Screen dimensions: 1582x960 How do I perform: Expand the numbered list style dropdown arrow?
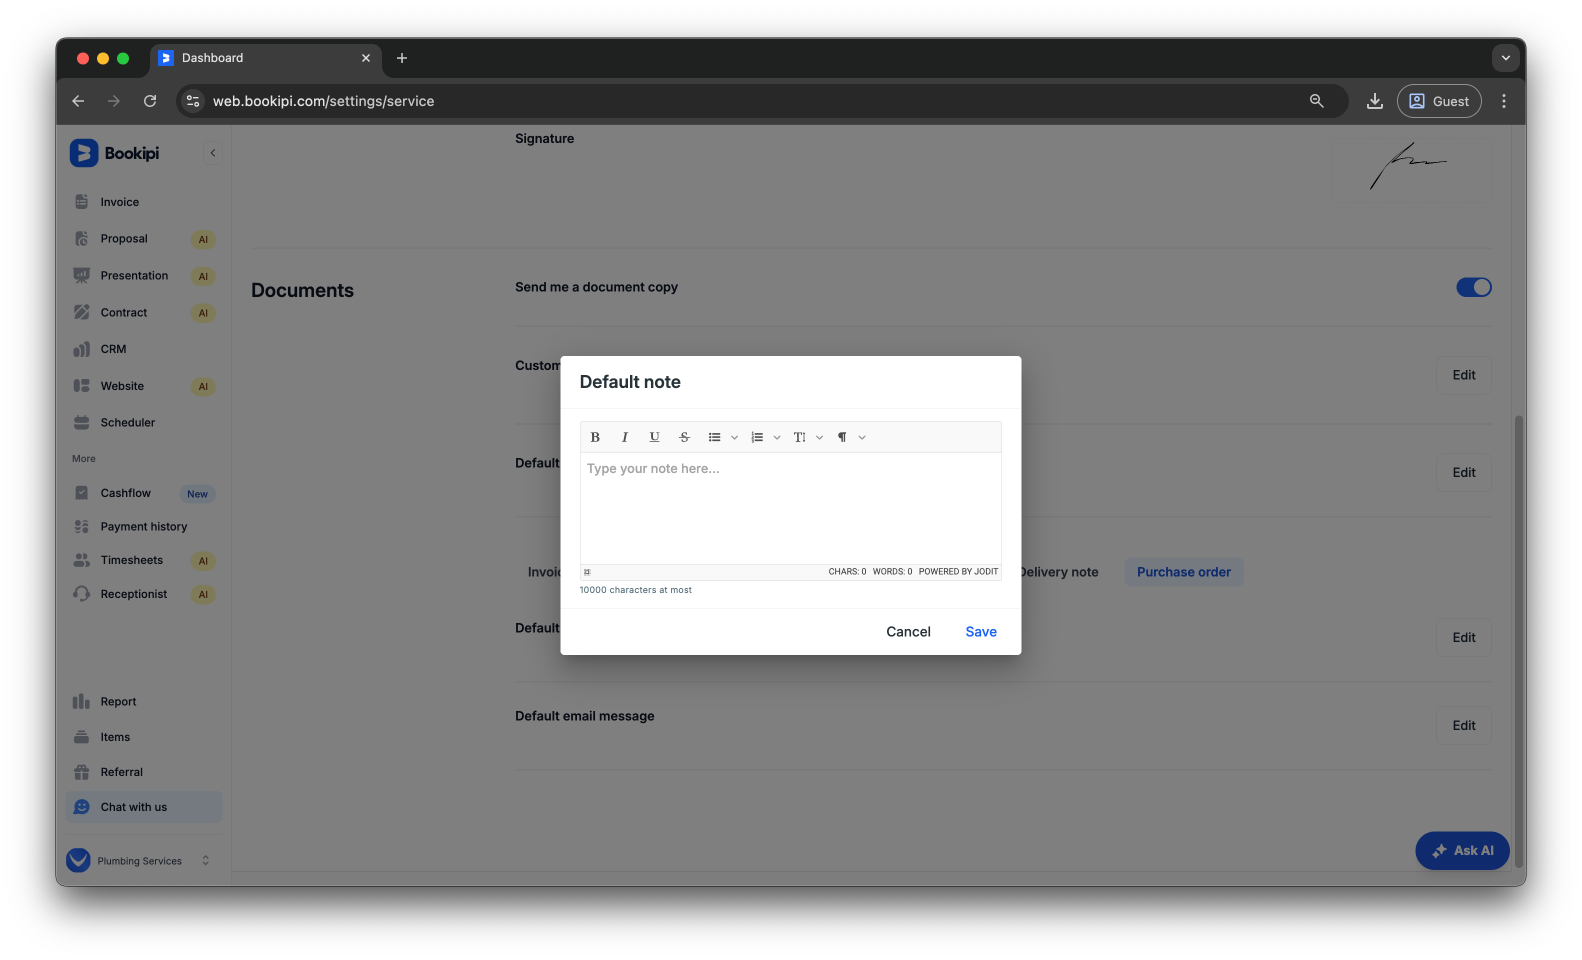(x=777, y=437)
